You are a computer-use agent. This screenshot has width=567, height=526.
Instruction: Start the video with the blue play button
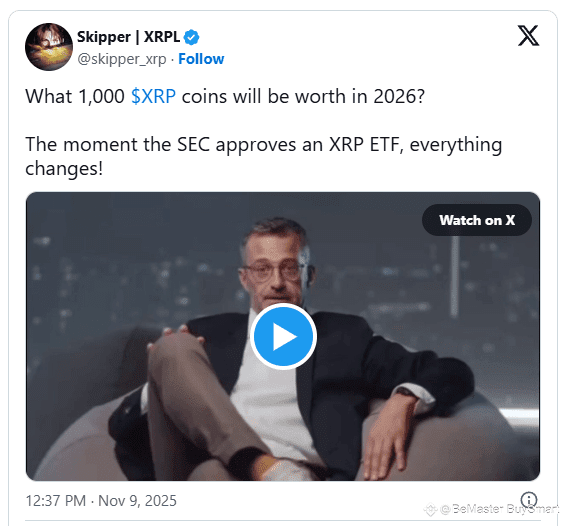point(283,337)
